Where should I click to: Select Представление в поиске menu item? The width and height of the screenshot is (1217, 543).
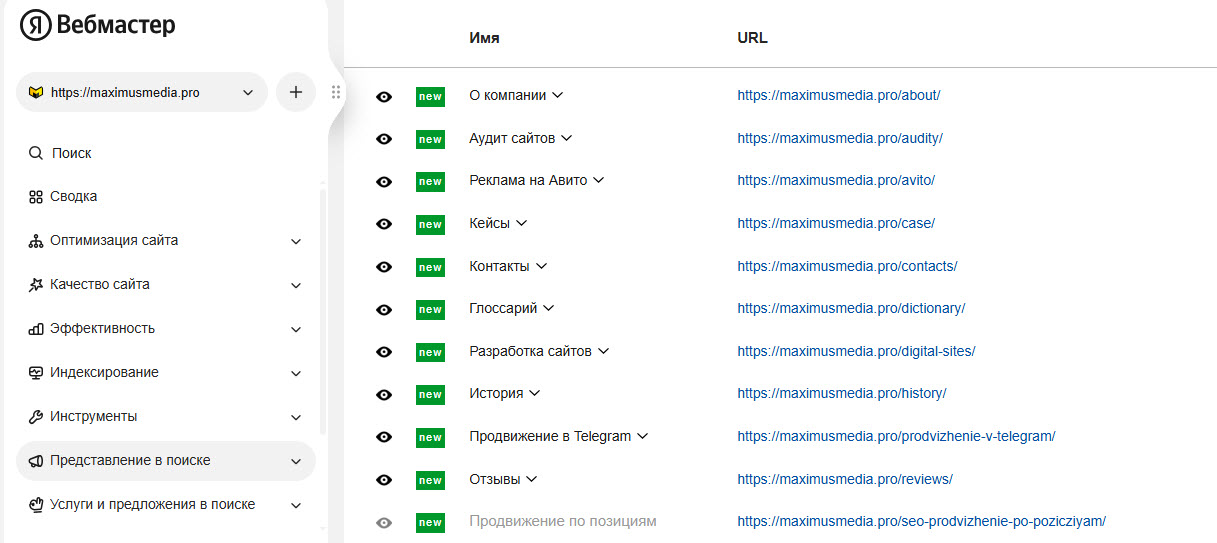[x=130, y=461]
